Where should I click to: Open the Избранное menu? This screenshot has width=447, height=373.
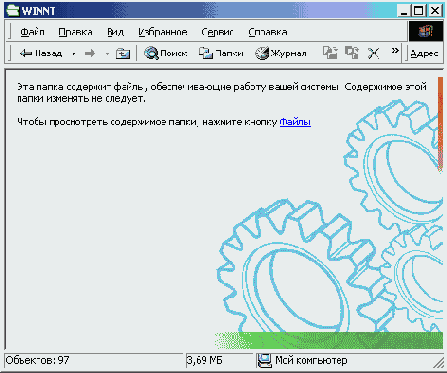pos(163,32)
